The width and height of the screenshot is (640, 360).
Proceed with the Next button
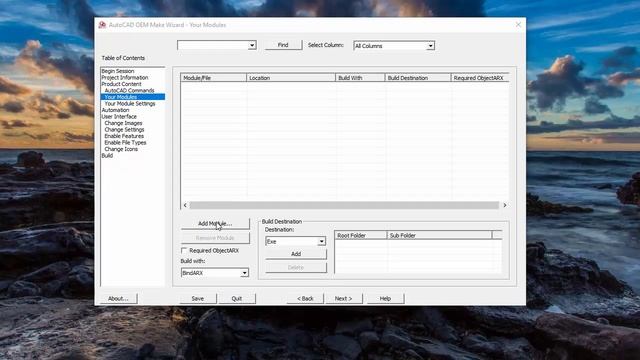coord(344,299)
